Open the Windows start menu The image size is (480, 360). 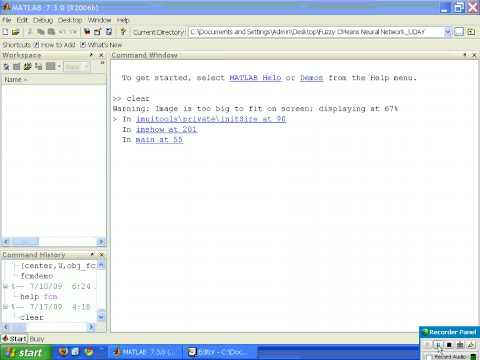(25, 352)
